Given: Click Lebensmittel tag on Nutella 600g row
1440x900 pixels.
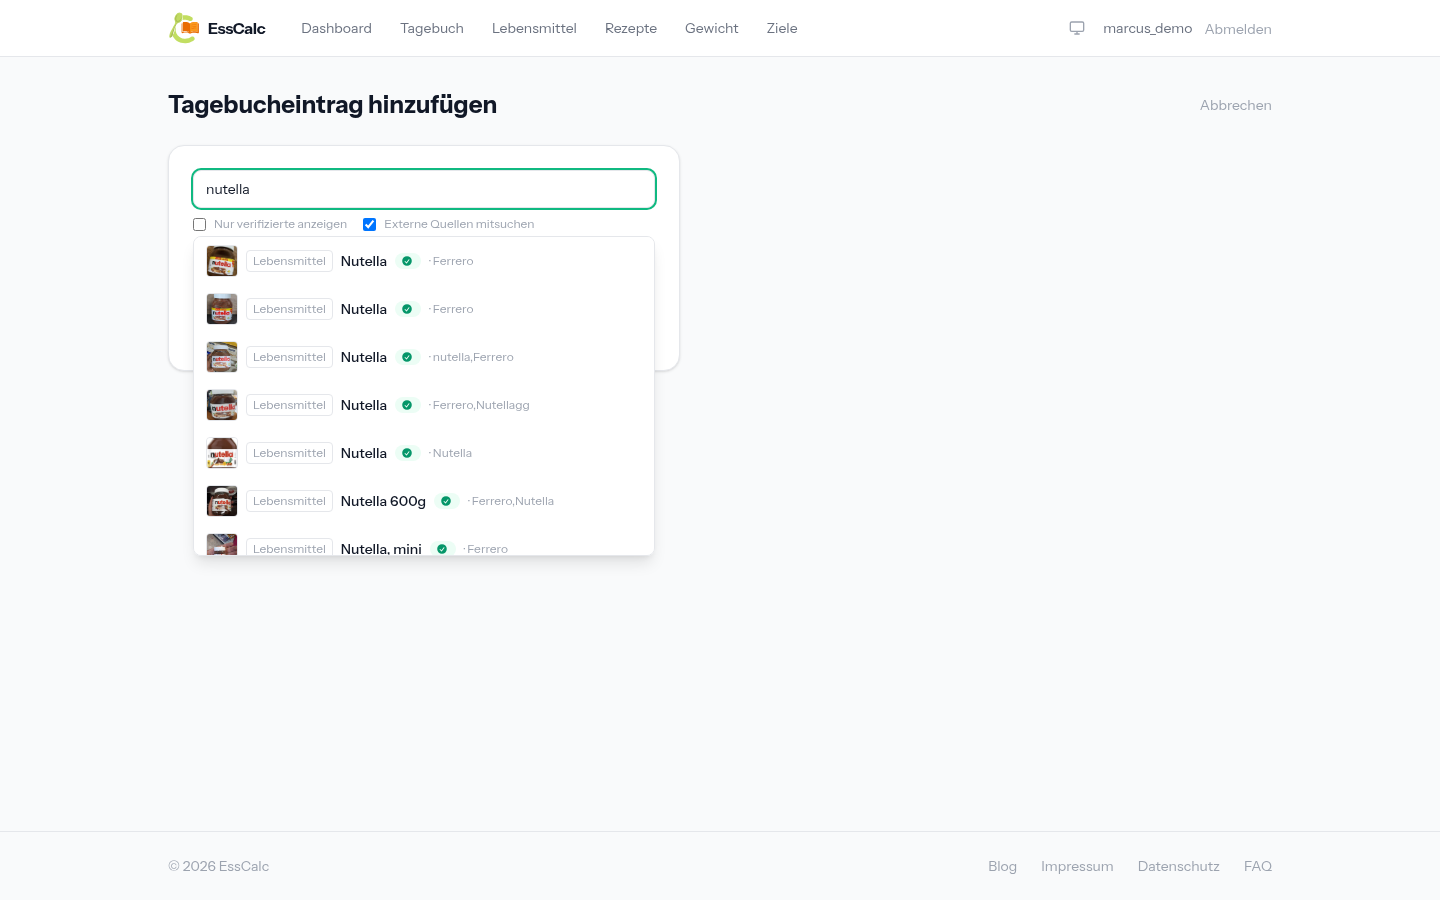Looking at the screenshot, I should tap(289, 501).
